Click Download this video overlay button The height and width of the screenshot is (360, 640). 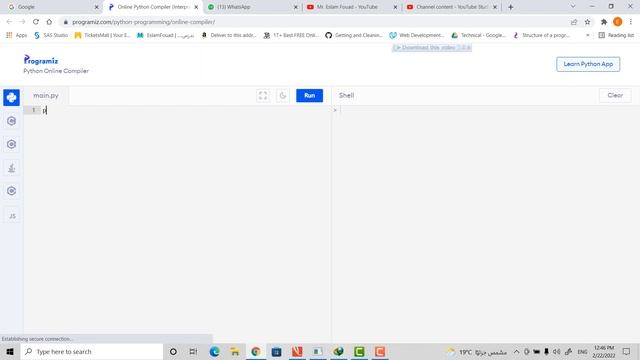click(432, 48)
